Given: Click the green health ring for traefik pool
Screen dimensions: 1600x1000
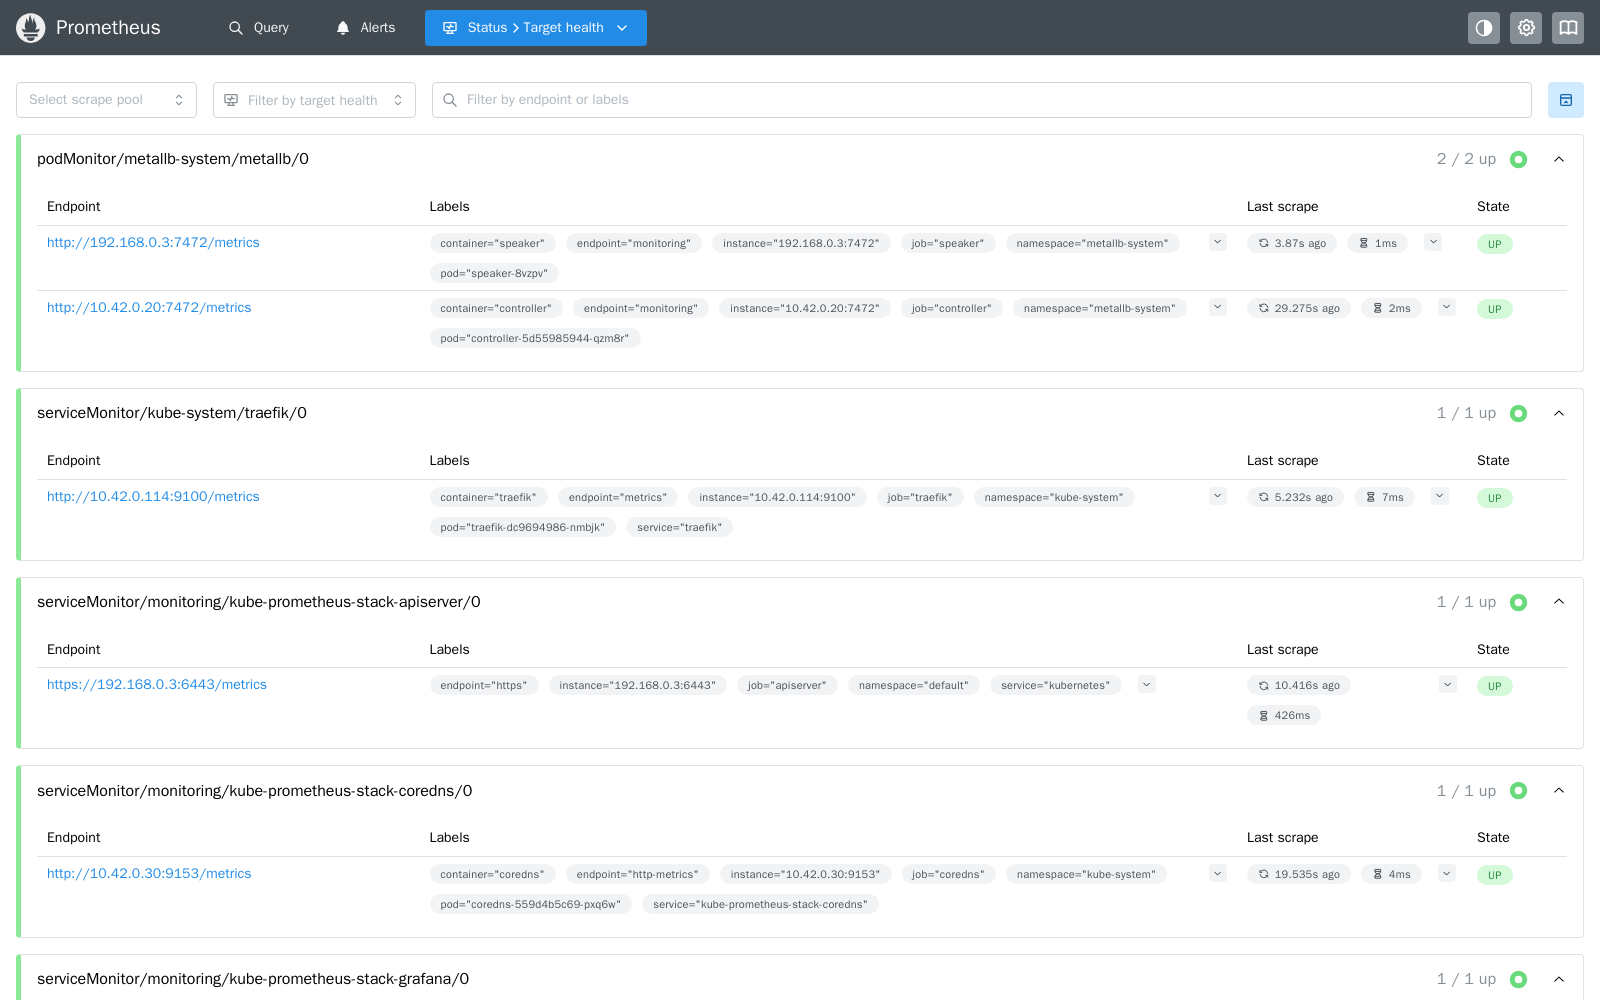Looking at the screenshot, I should (1518, 413).
